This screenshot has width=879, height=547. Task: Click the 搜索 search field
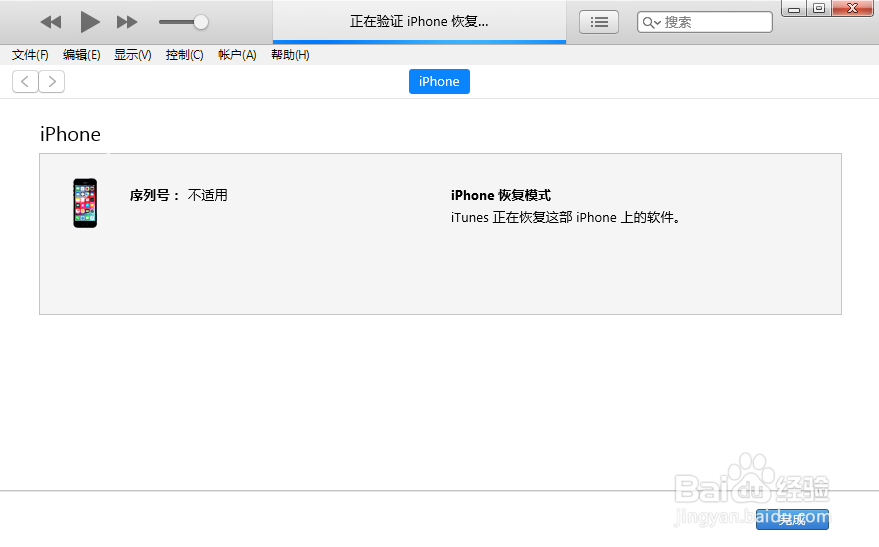pos(705,22)
